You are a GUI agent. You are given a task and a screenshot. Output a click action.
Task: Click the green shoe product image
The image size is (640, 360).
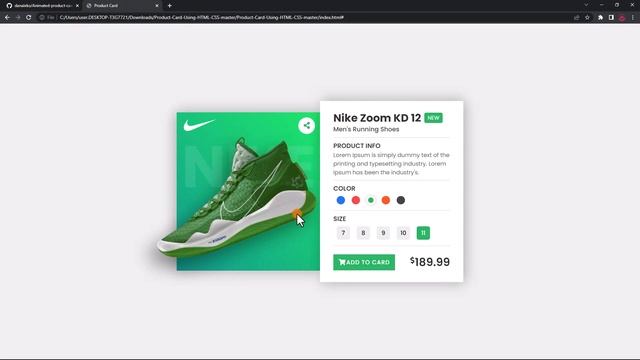coord(237,198)
